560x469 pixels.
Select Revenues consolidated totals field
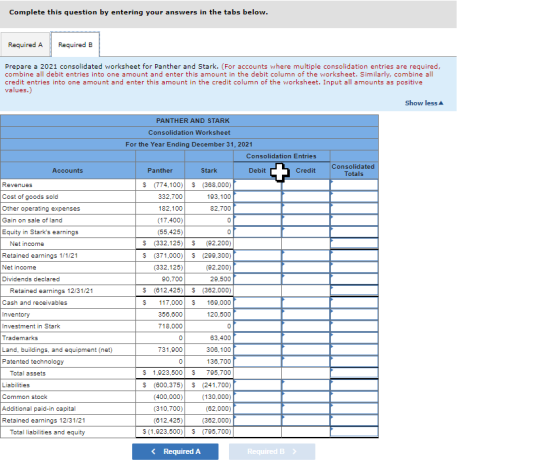coord(354,185)
